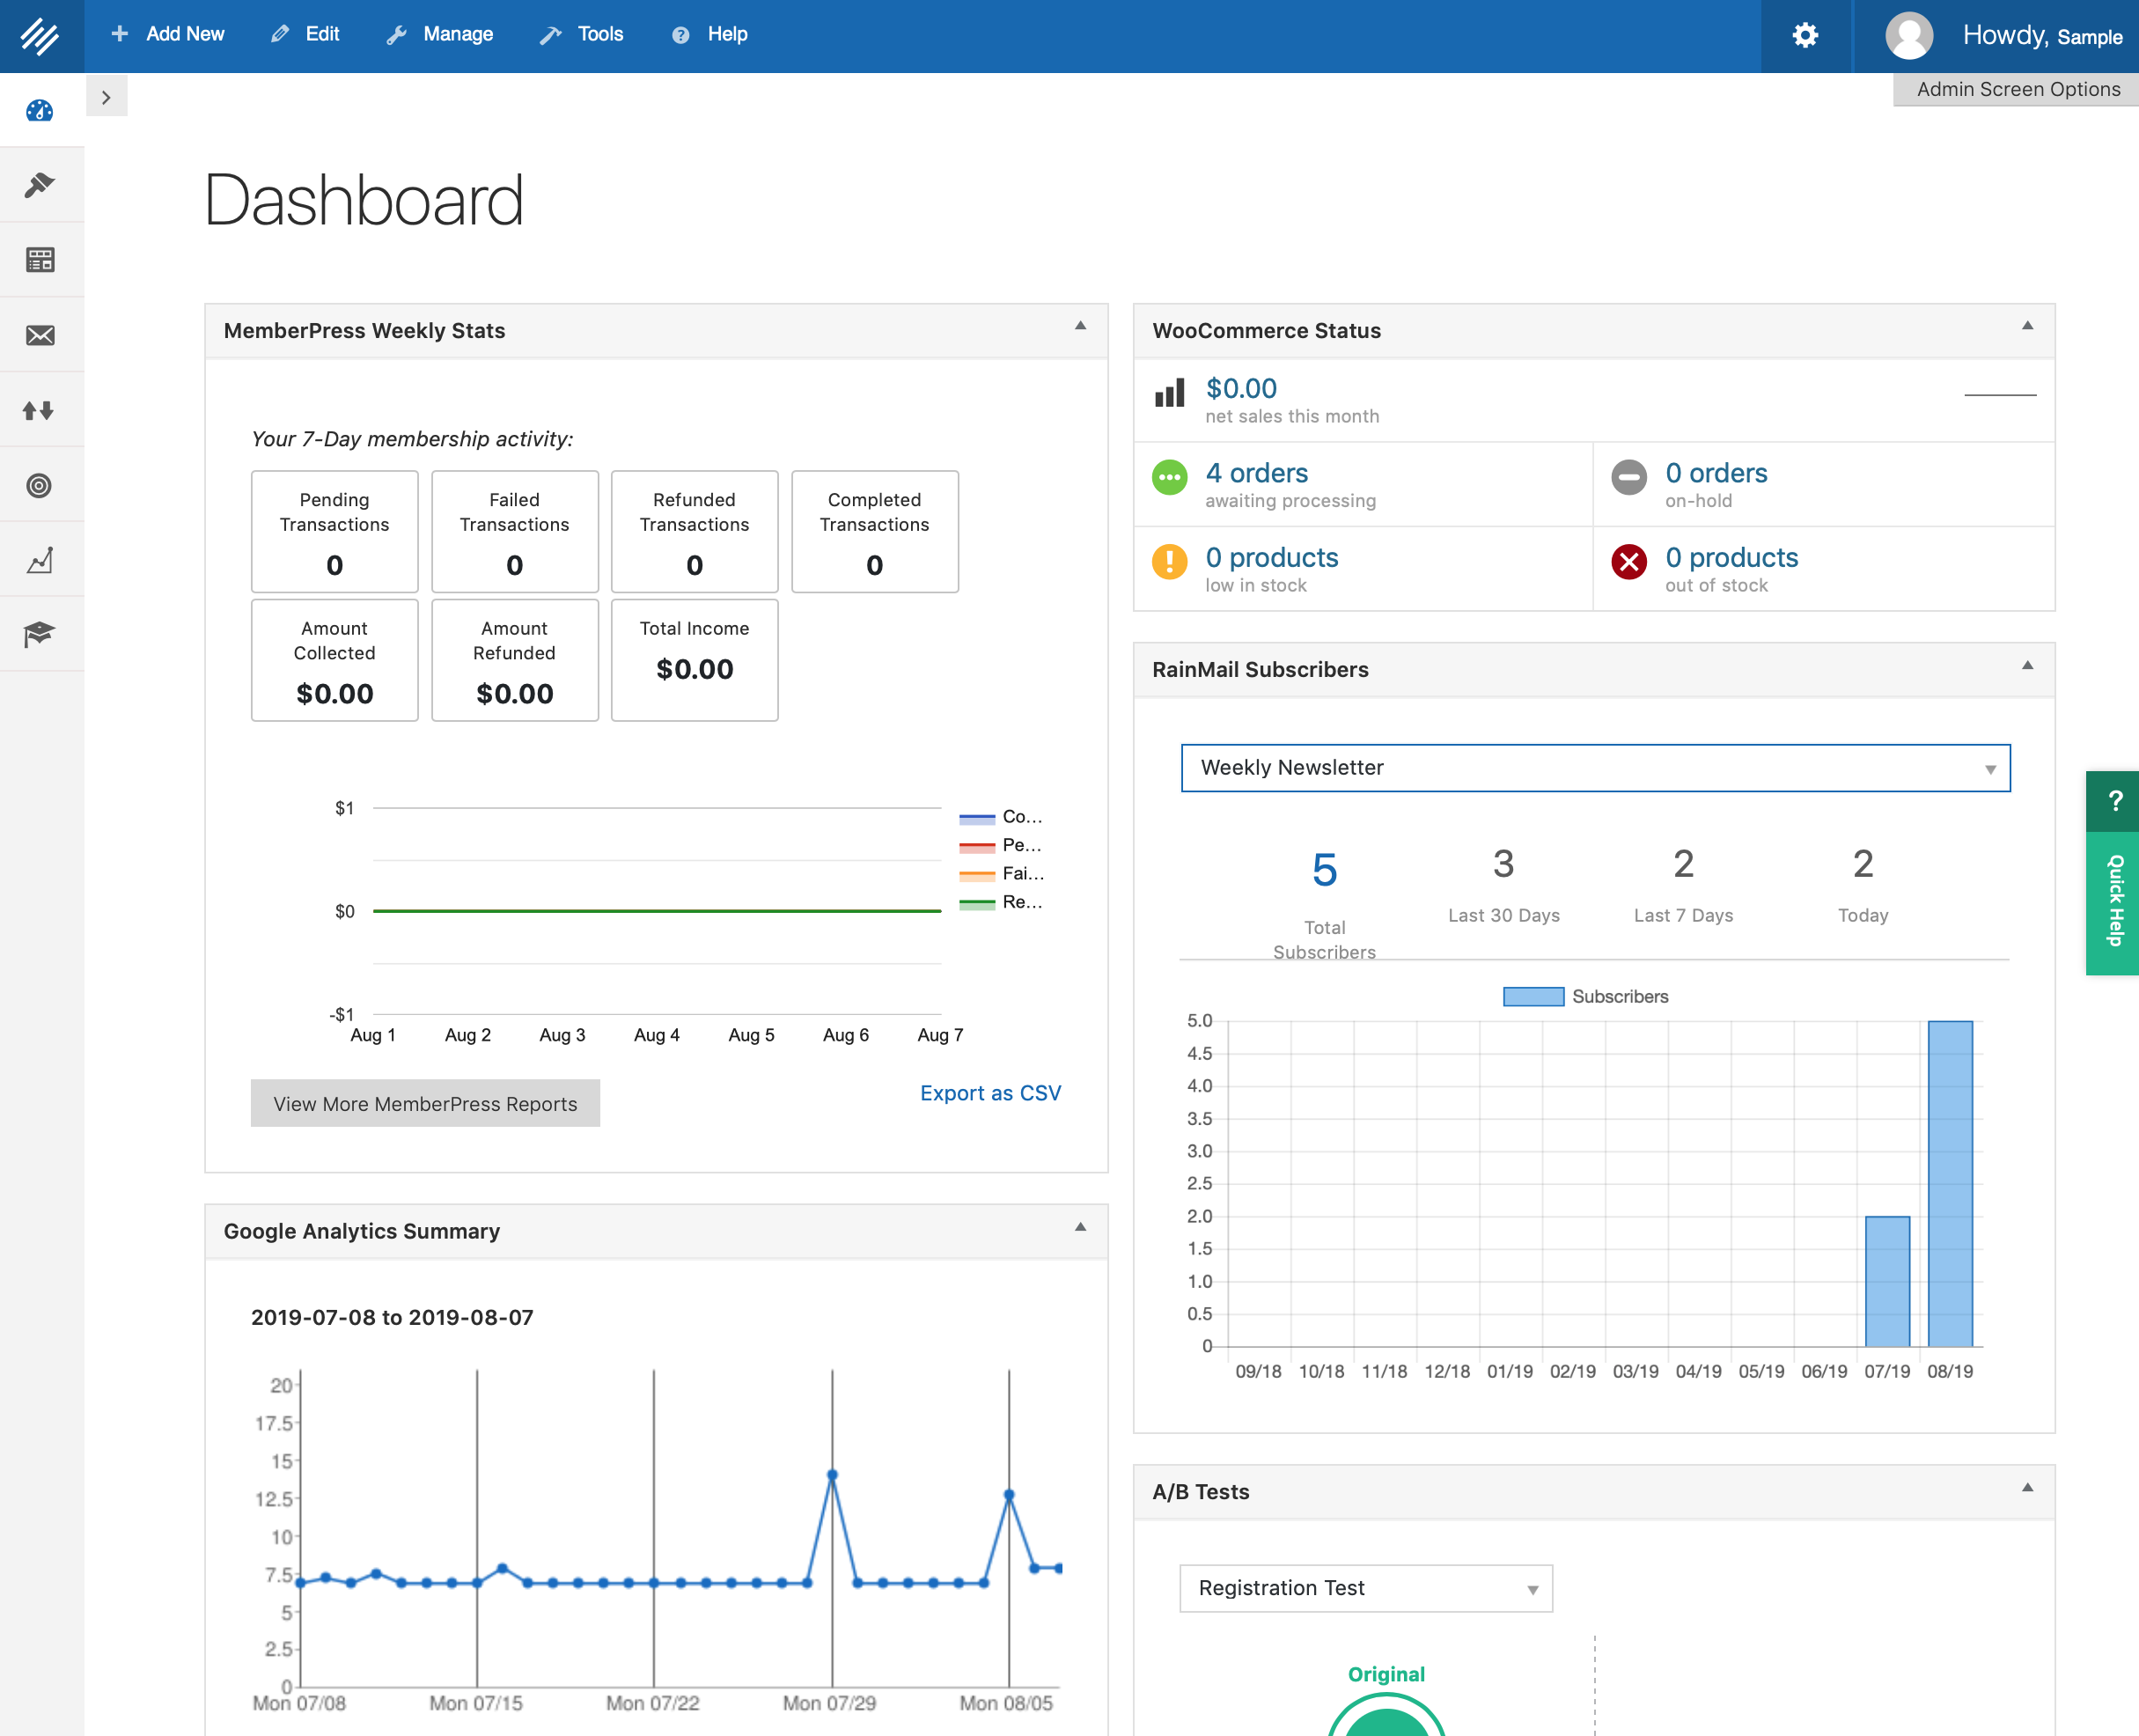
Task: Open the Add New menu
Action: [168, 35]
